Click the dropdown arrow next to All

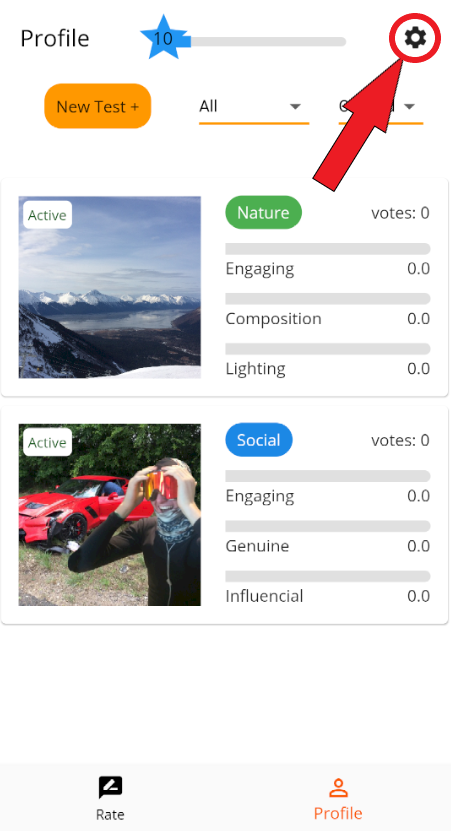tap(295, 107)
